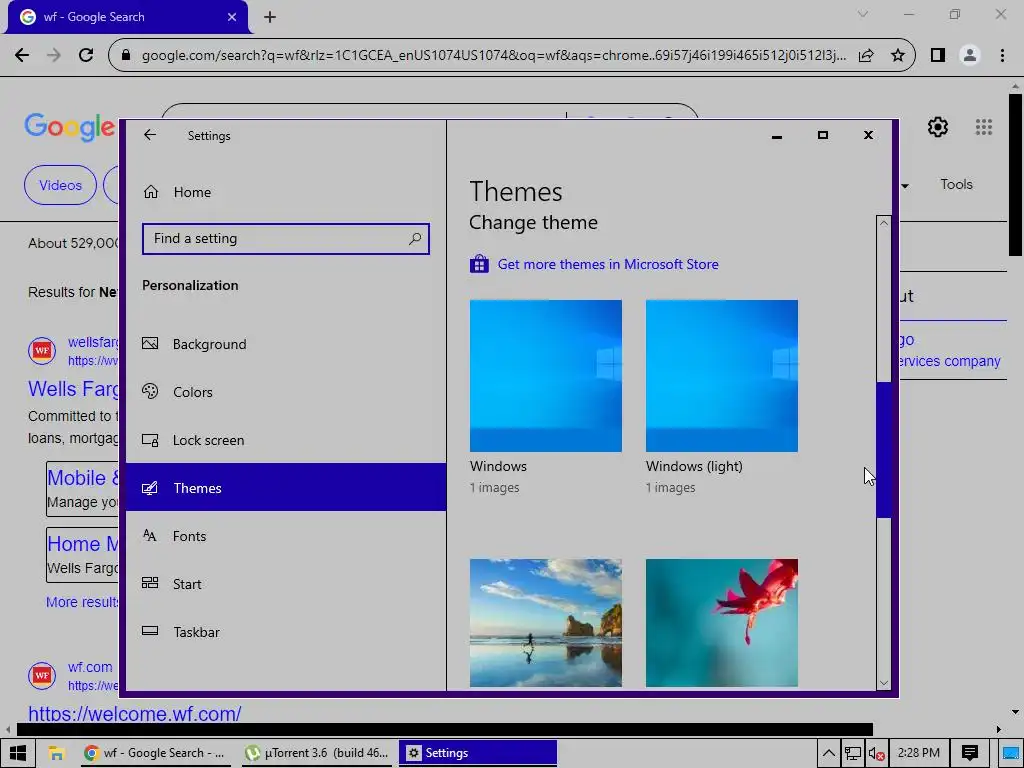Close the wf - Google Search tab

(232, 17)
